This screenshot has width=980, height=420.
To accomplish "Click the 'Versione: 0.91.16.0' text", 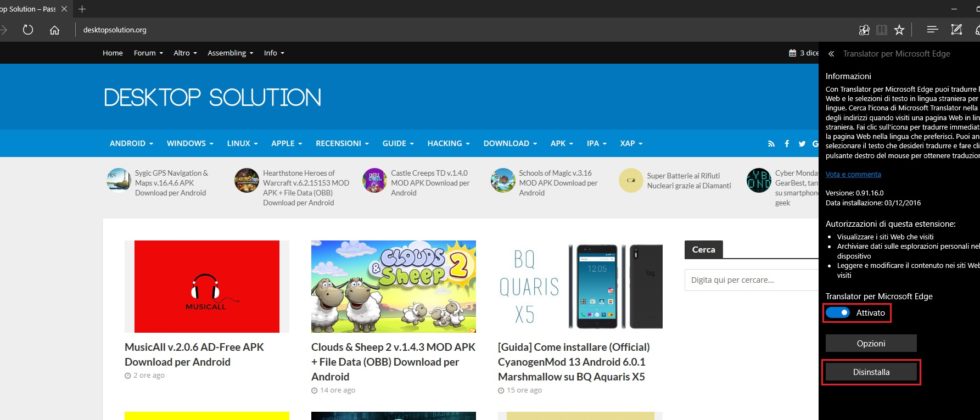I will [855, 193].
